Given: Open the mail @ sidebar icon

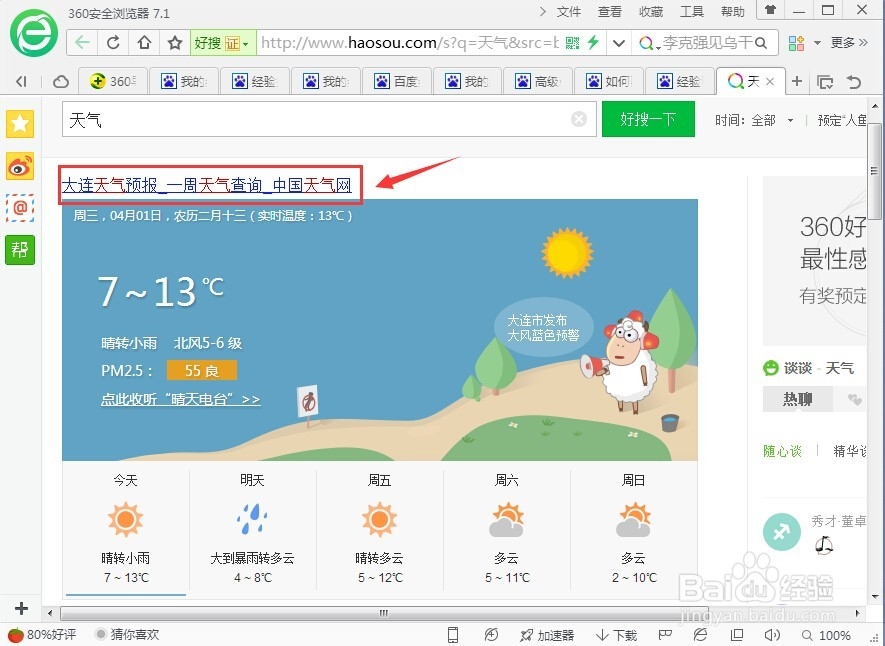Looking at the screenshot, I should [x=20, y=208].
